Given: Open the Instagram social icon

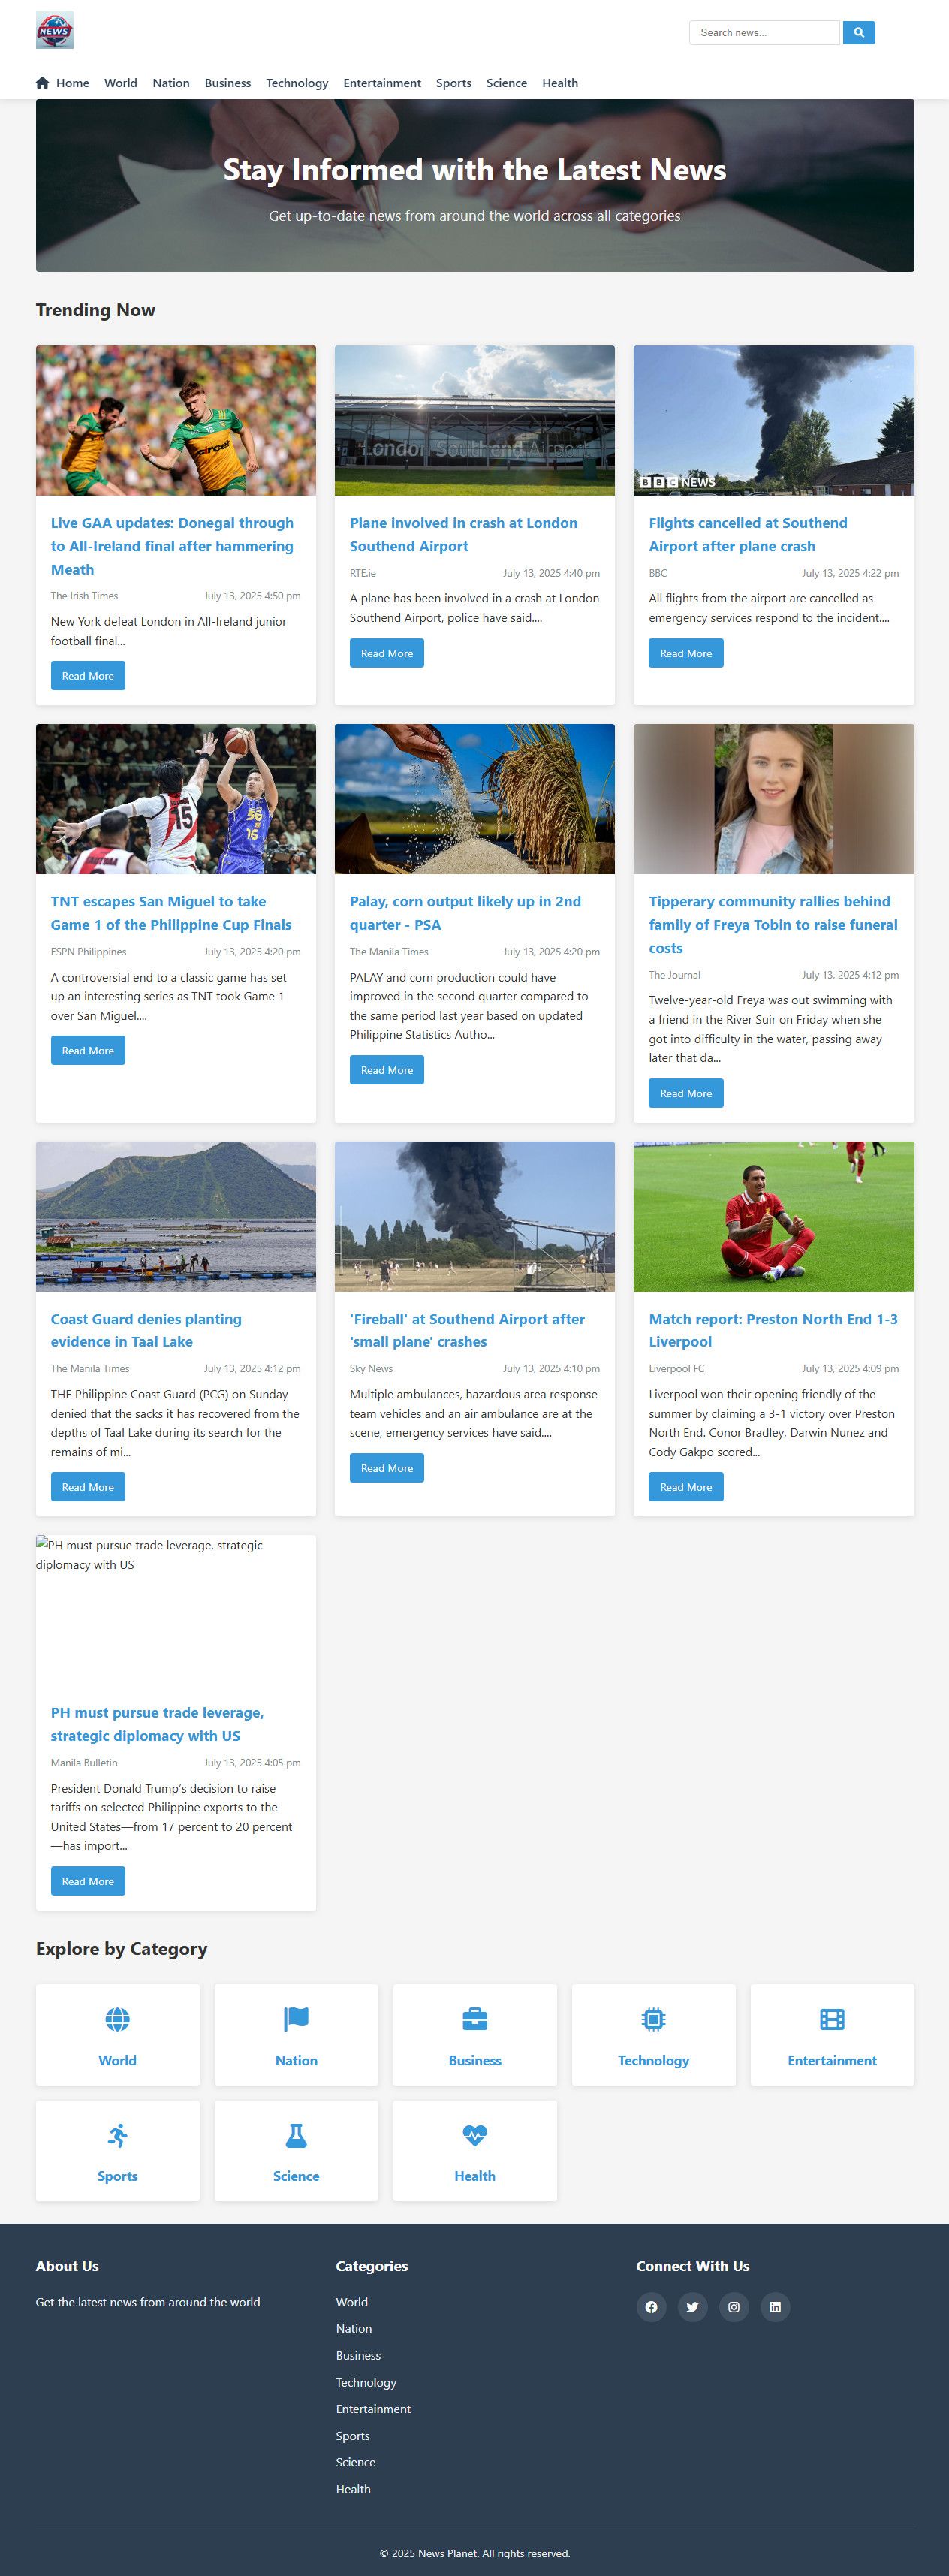Looking at the screenshot, I should pyautogui.click(x=733, y=2306).
